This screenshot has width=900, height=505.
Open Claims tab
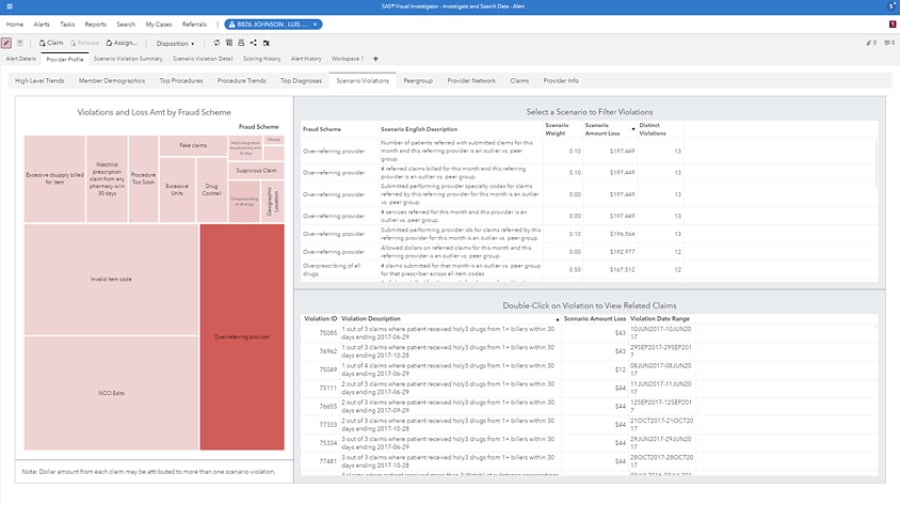[x=519, y=81]
